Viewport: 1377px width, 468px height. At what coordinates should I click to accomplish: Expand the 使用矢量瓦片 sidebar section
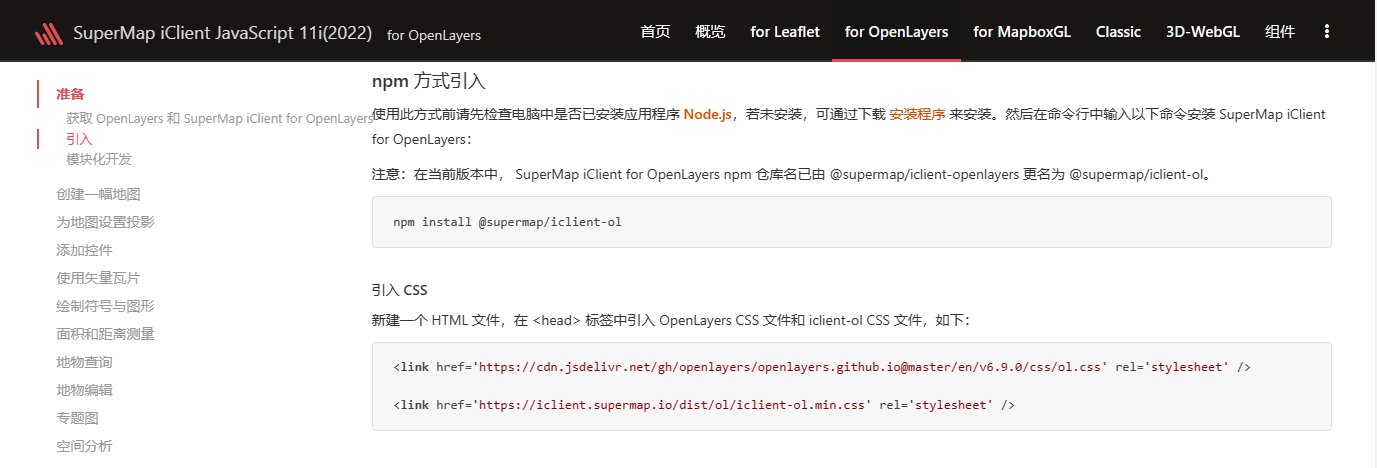(x=98, y=278)
